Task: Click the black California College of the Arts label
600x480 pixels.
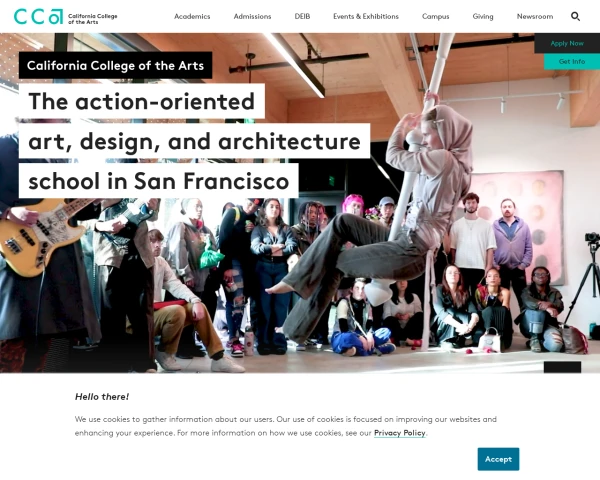Action: (115, 65)
